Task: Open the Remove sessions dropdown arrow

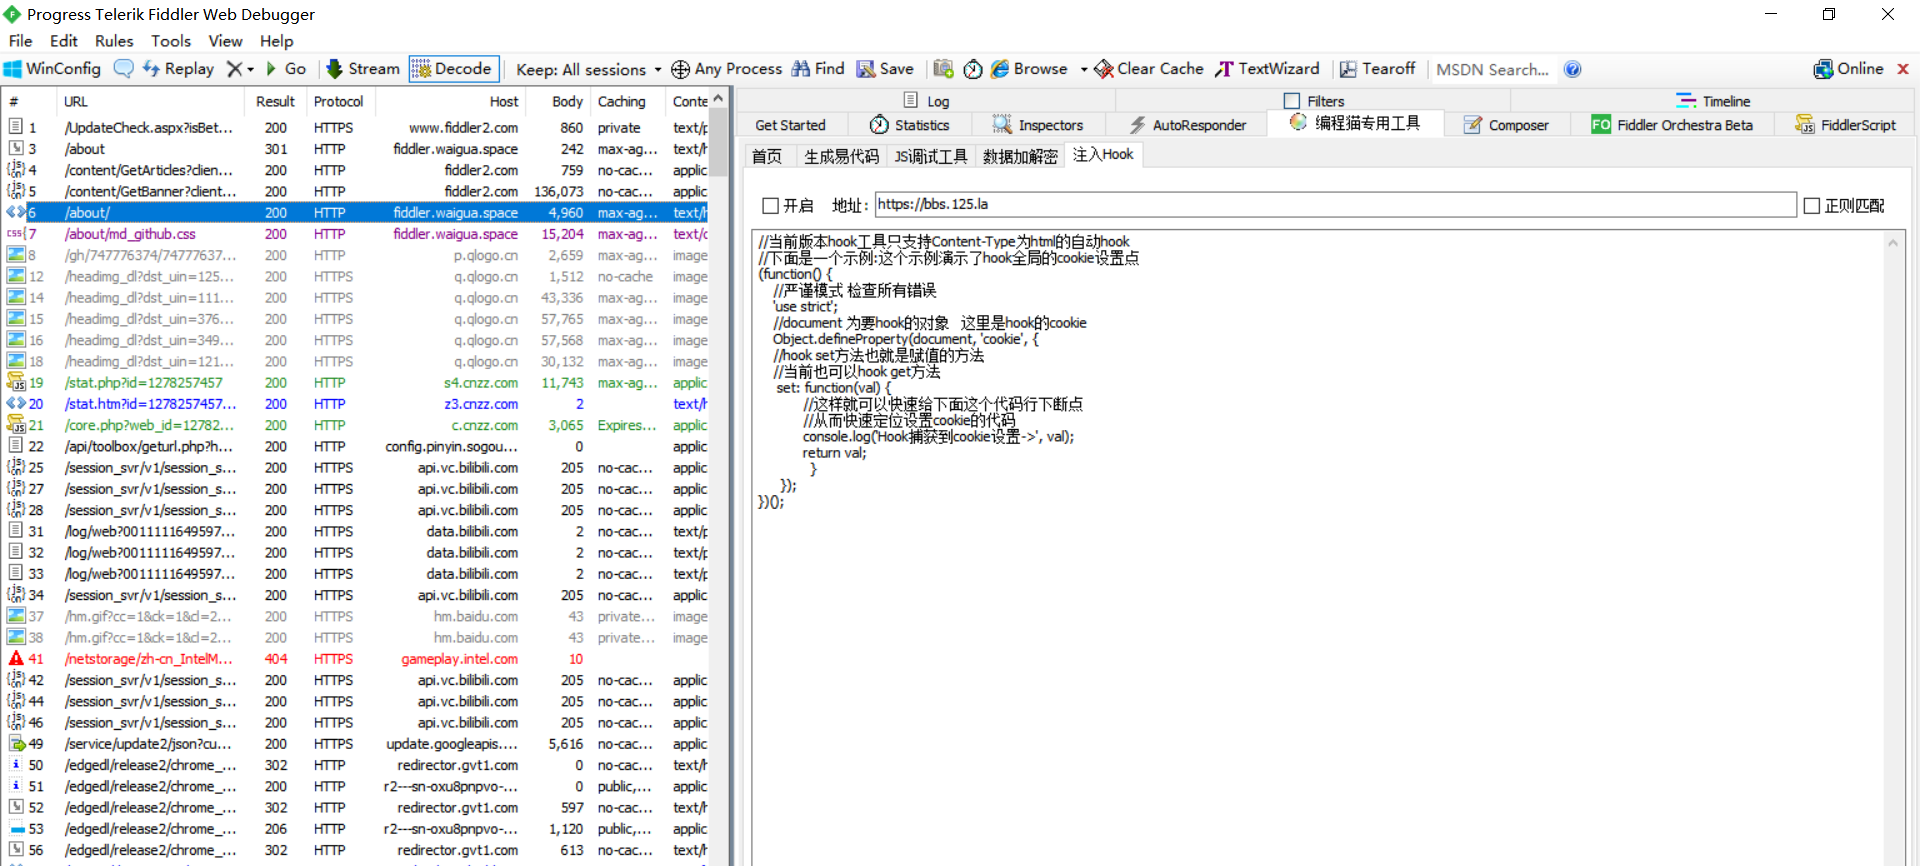Action: point(250,69)
